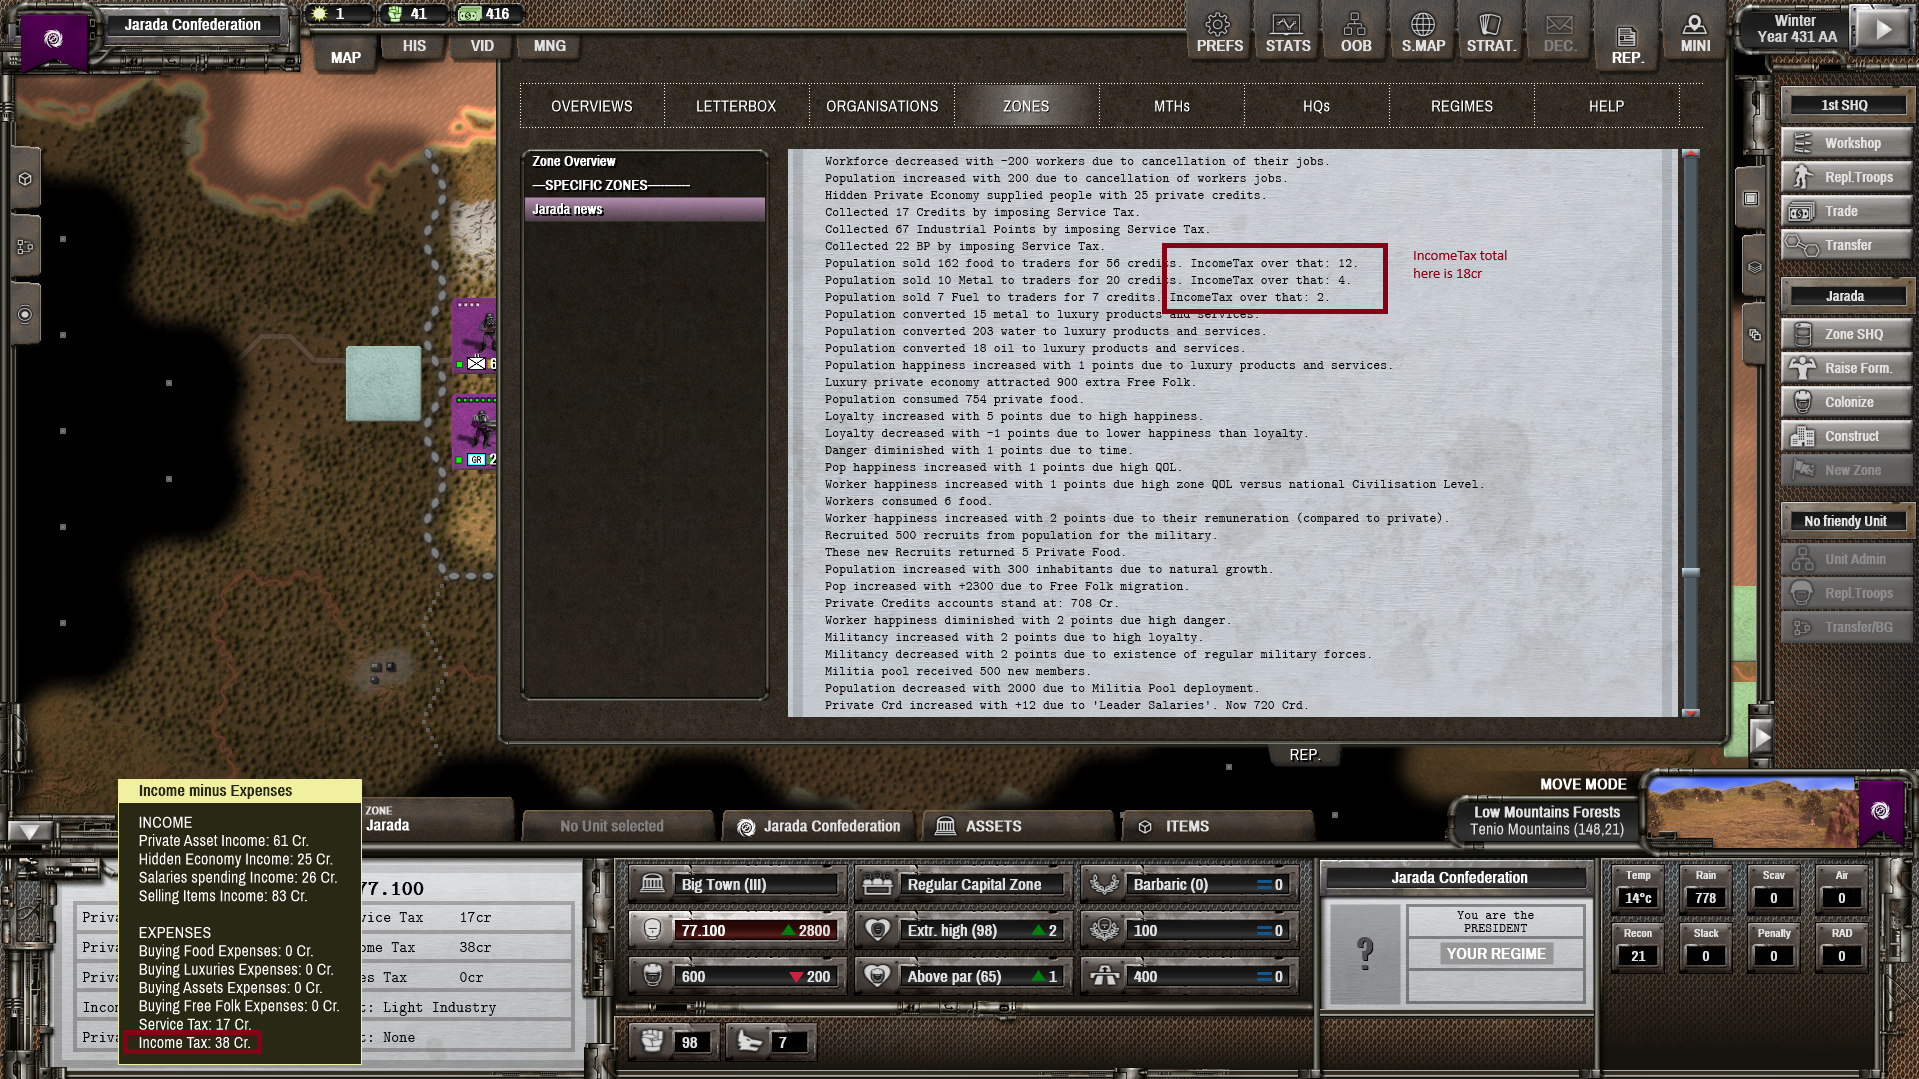Open the Transfer button

tap(1846, 245)
